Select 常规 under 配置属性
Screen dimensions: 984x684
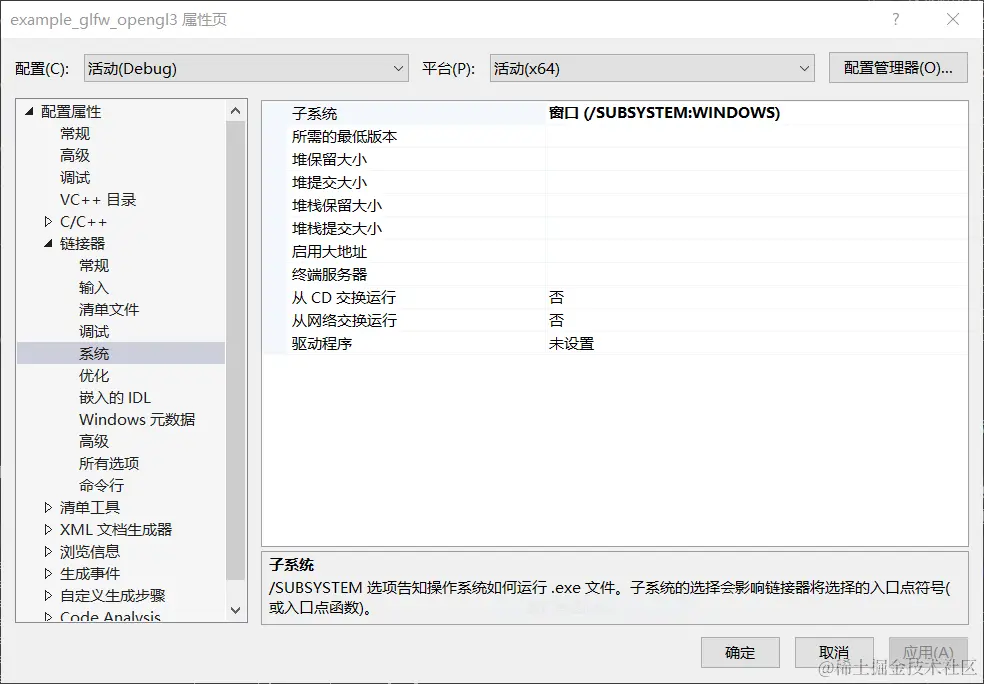[75, 134]
